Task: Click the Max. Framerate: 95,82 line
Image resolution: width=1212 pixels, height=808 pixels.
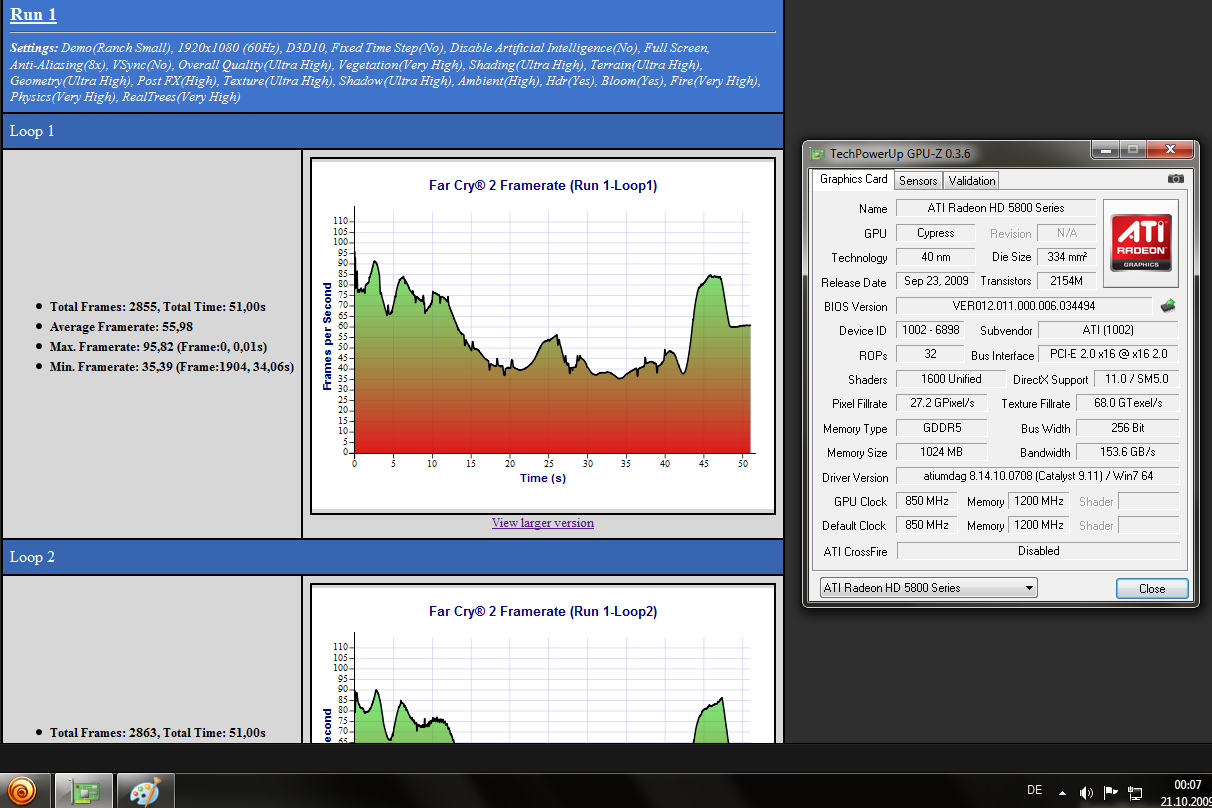Action: tap(158, 347)
